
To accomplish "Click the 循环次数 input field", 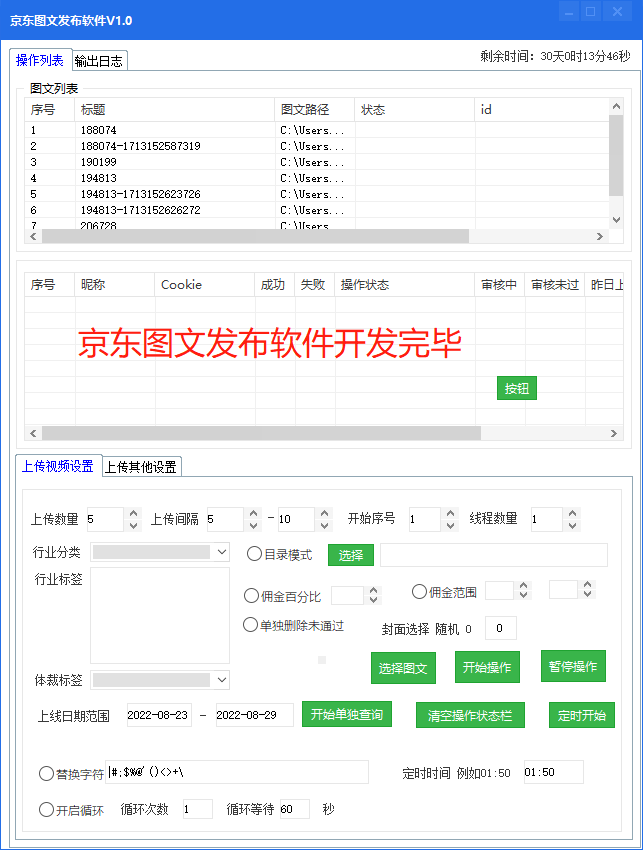I will point(197,809).
